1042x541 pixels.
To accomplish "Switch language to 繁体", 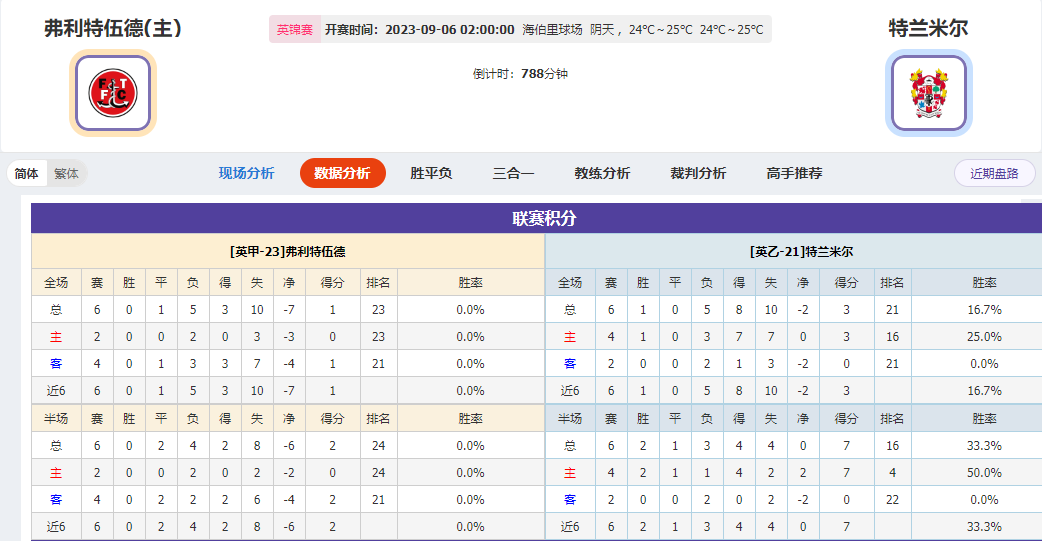I will click(x=66, y=173).
